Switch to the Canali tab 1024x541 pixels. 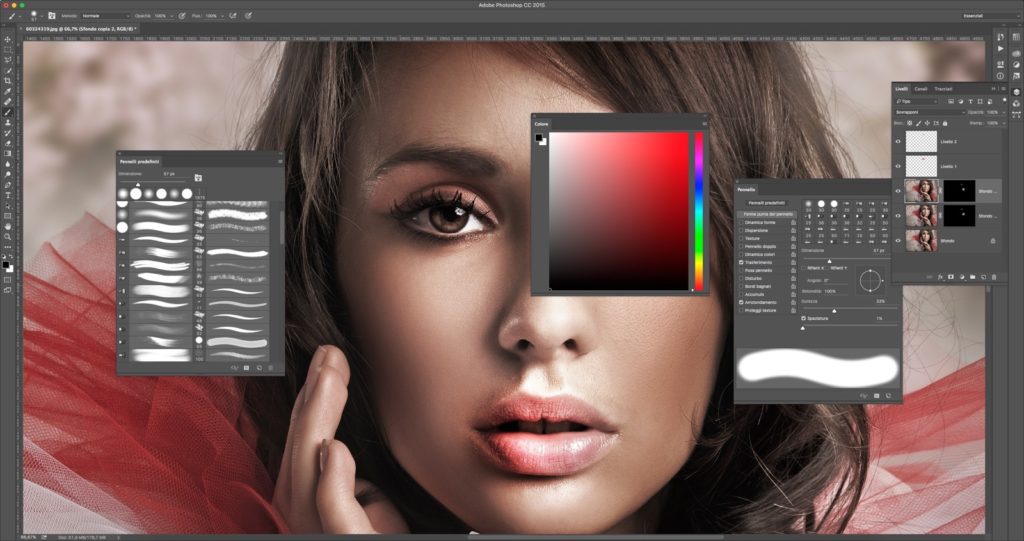point(921,89)
